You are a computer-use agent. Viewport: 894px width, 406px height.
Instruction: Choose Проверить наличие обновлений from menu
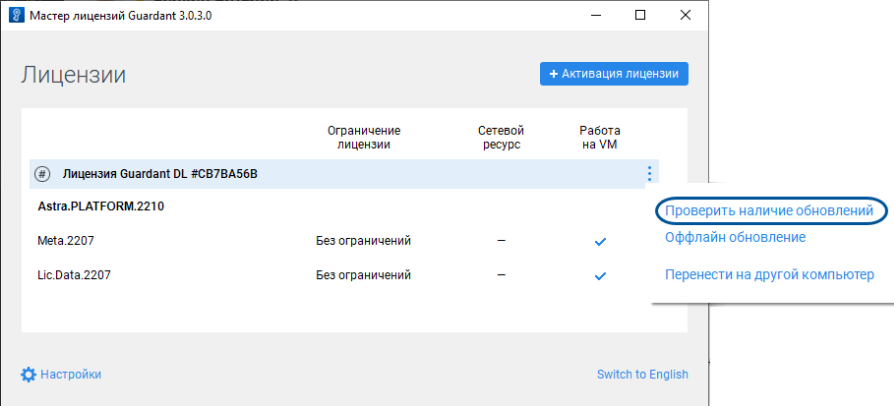(769, 211)
